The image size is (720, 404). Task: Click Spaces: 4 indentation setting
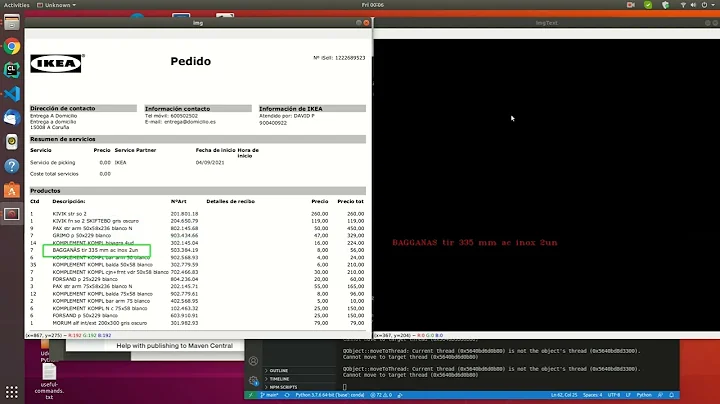pyautogui.click(x=592, y=395)
